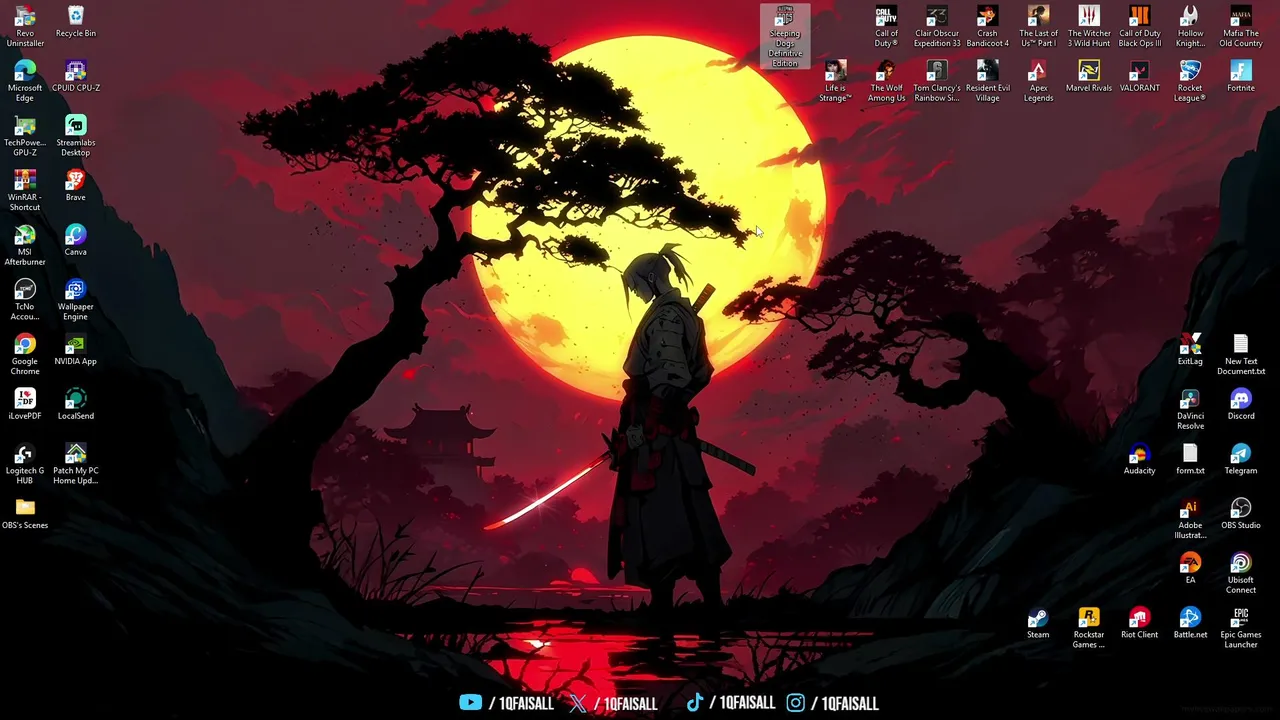Open the OBS's Scenes folder
The width and height of the screenshot is (1280, 720).
point(25,514)
